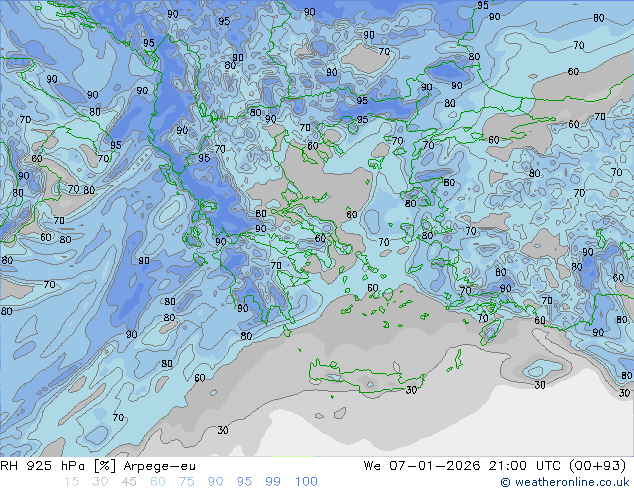Click legend value 60 below the map

[x=158, y=482]
